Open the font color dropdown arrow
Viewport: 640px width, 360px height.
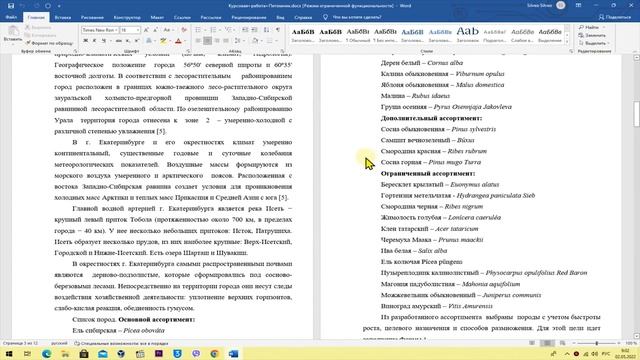[184, 41]
